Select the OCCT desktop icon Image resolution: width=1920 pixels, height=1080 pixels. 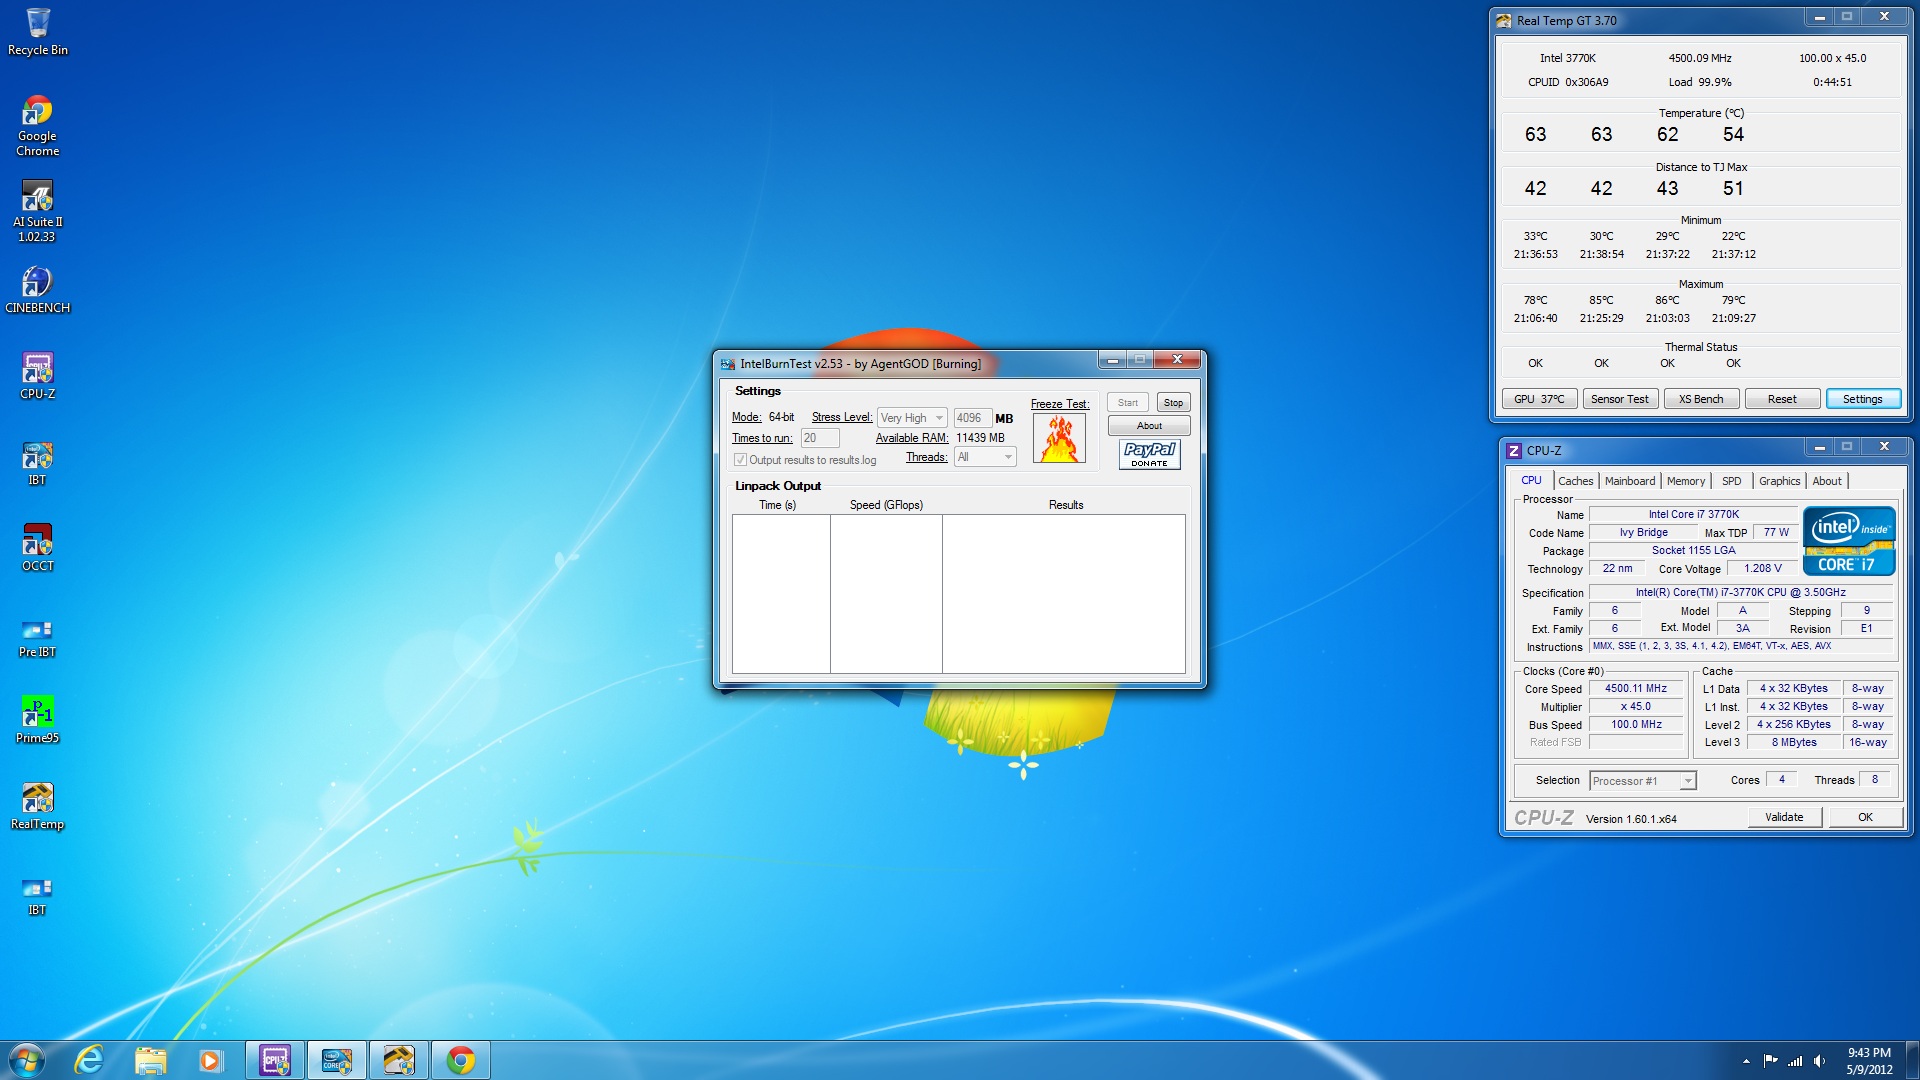click(38, 548)
